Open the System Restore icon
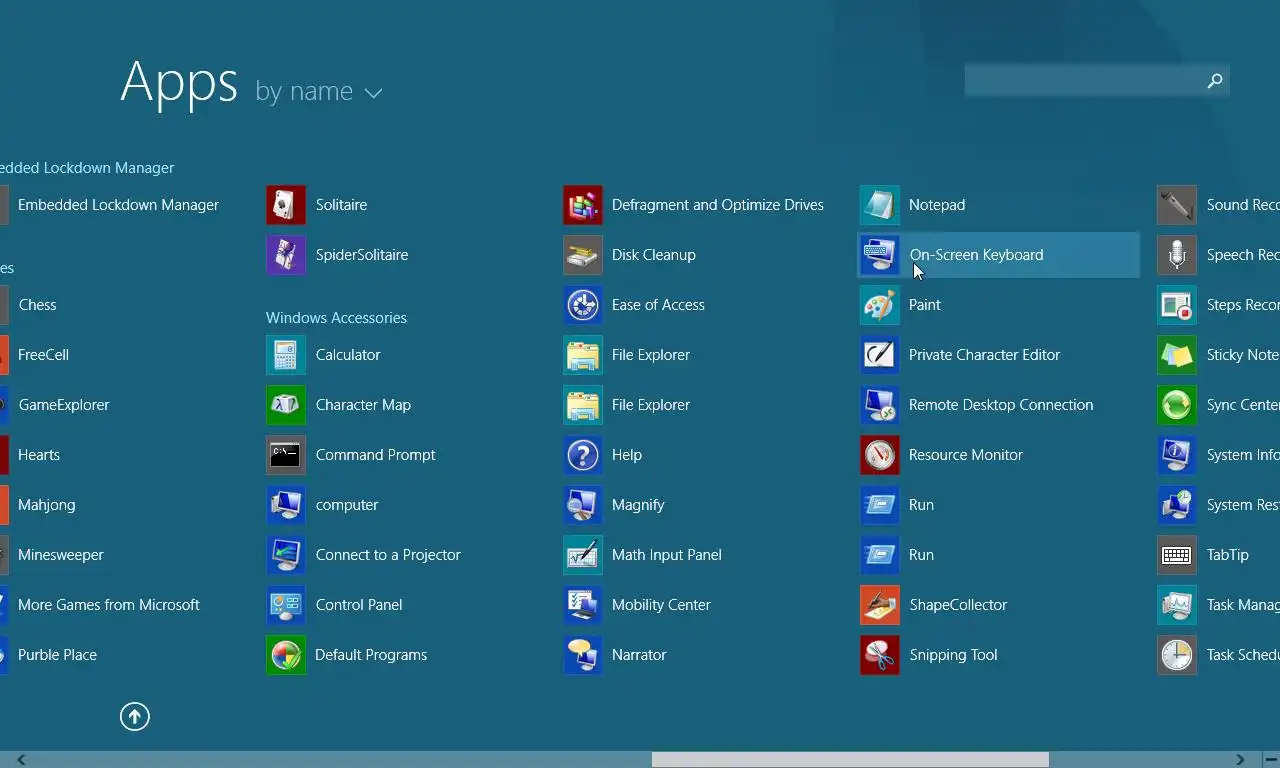1280x768 pixels. [x=1177, y=505]
